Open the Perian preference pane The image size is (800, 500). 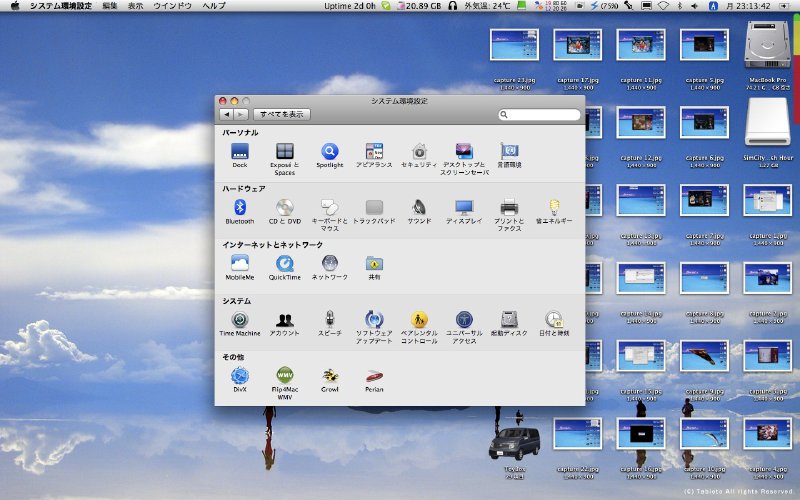pos(374,376)
